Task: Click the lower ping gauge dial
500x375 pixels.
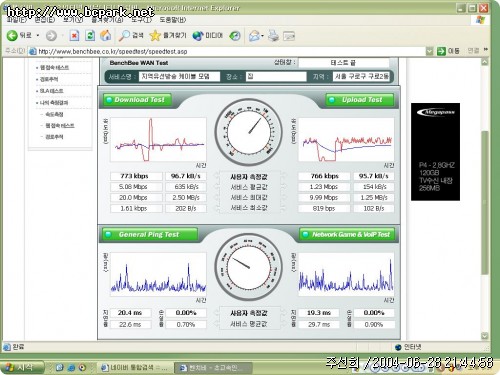Action: pyautogui.click(x=248, y=267)
